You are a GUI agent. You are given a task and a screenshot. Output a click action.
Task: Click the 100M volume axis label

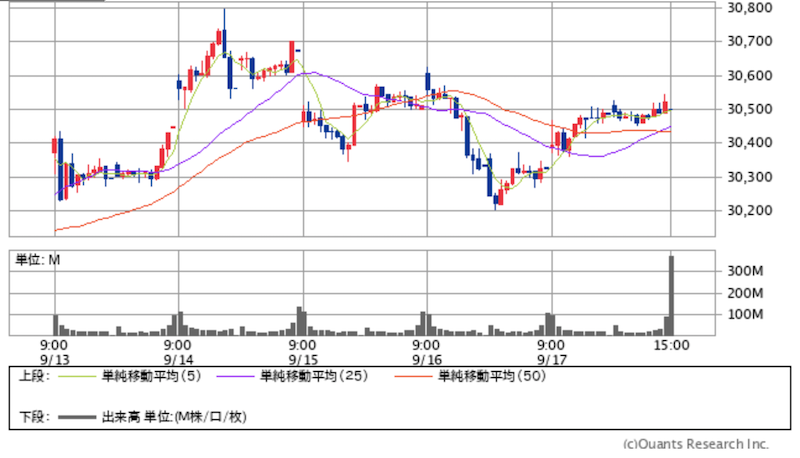click(745, 314)
